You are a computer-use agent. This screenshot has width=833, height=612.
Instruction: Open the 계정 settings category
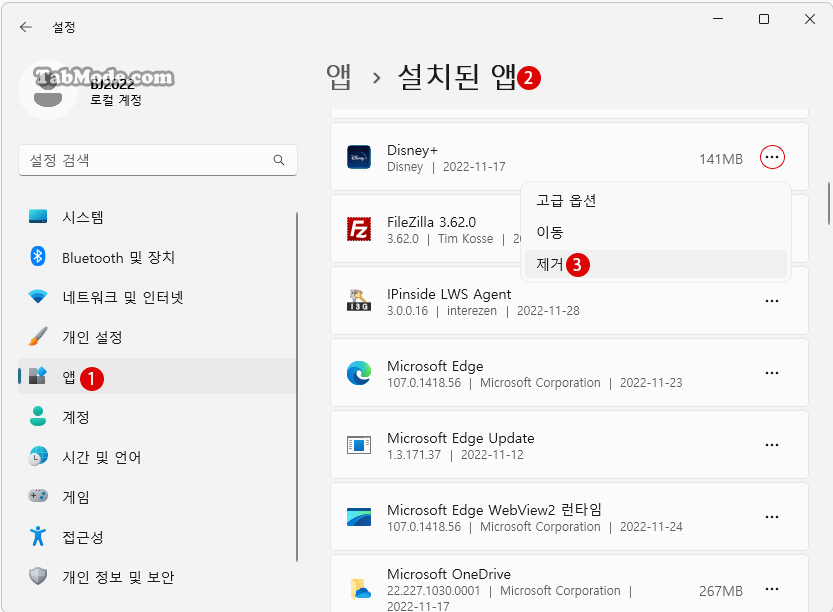(157, 417)
